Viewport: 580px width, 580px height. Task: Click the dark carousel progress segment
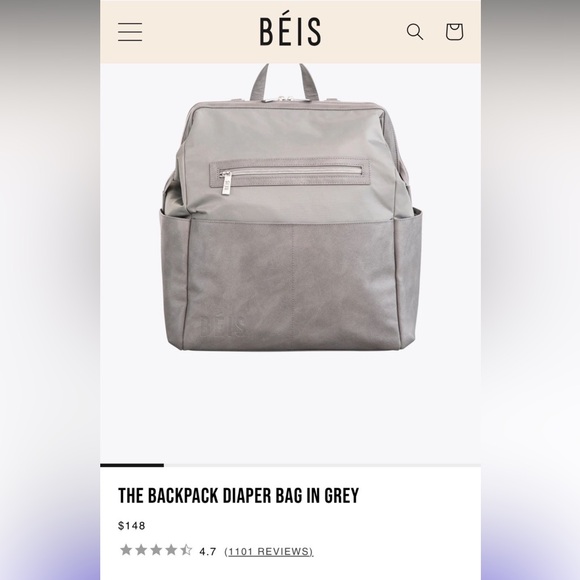(132, 465)
